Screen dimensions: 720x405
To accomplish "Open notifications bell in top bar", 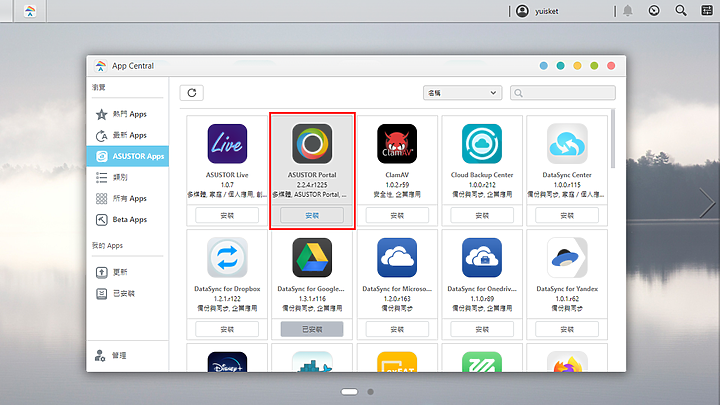I will 627,11.
